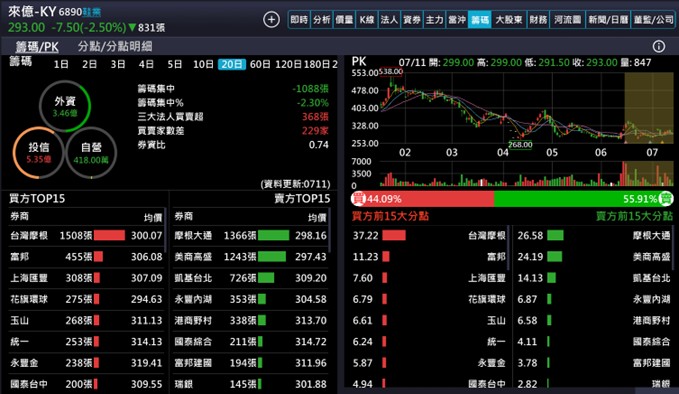The image size is (679, 394).
Task: Select 港商野村 seller row with 338張
Action: tap(250, 320)
